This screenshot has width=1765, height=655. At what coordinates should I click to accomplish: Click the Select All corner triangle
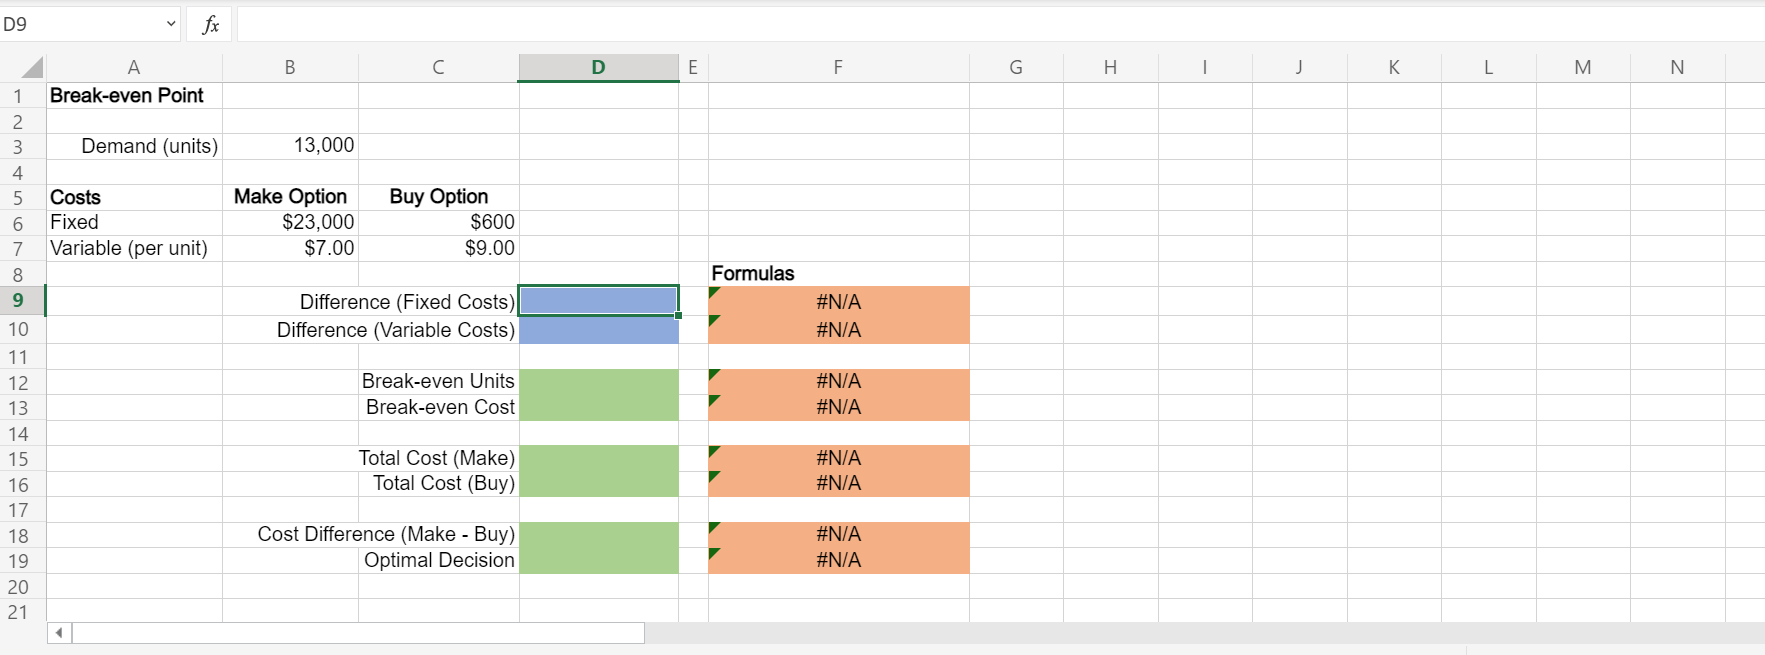(32, 68)
